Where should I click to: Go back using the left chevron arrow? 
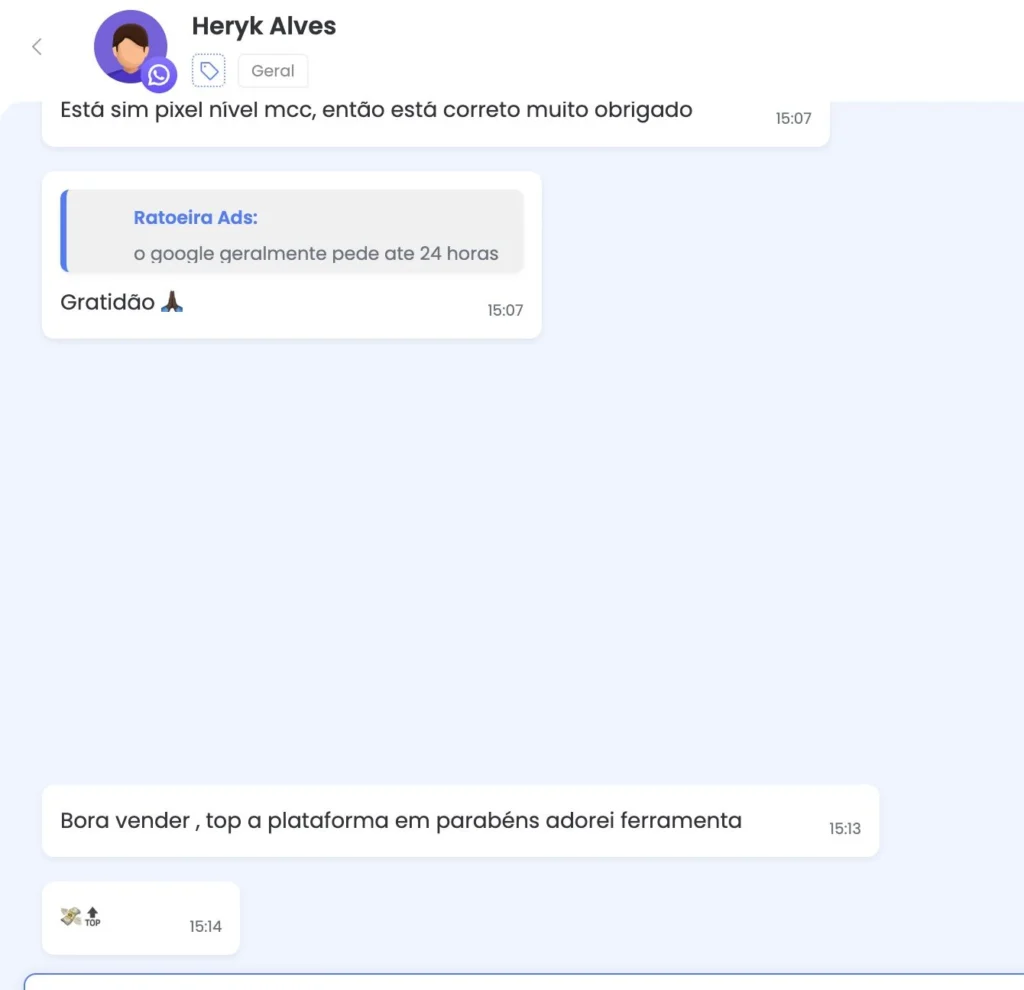(x=37, y=47)
